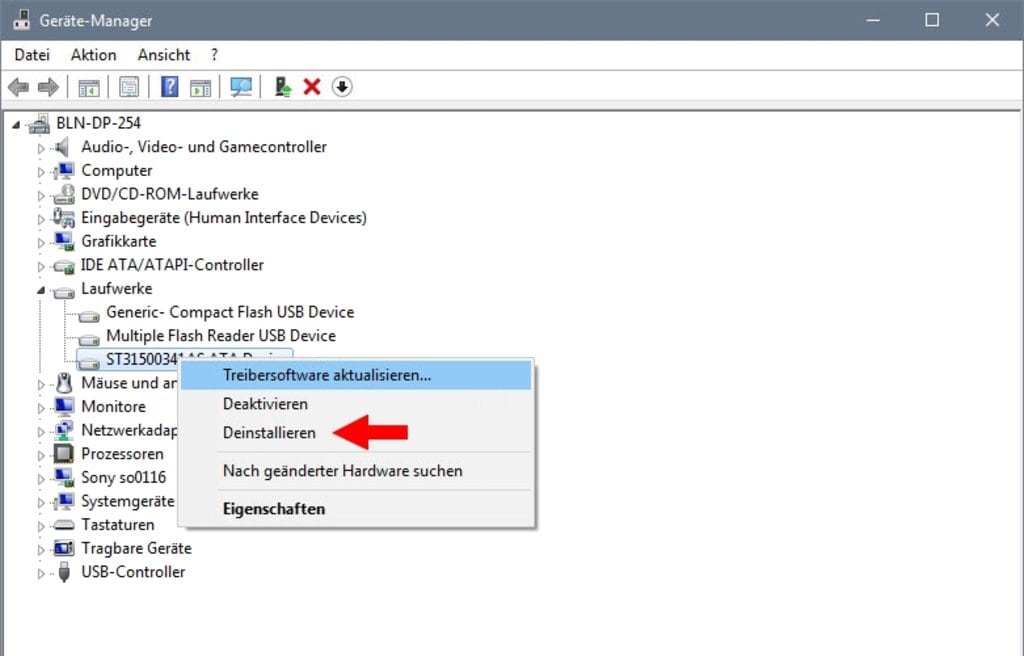The image size is (1024, 656).
Task: Click the red X uninstall toolbar icon
Action: pos(312,87)
